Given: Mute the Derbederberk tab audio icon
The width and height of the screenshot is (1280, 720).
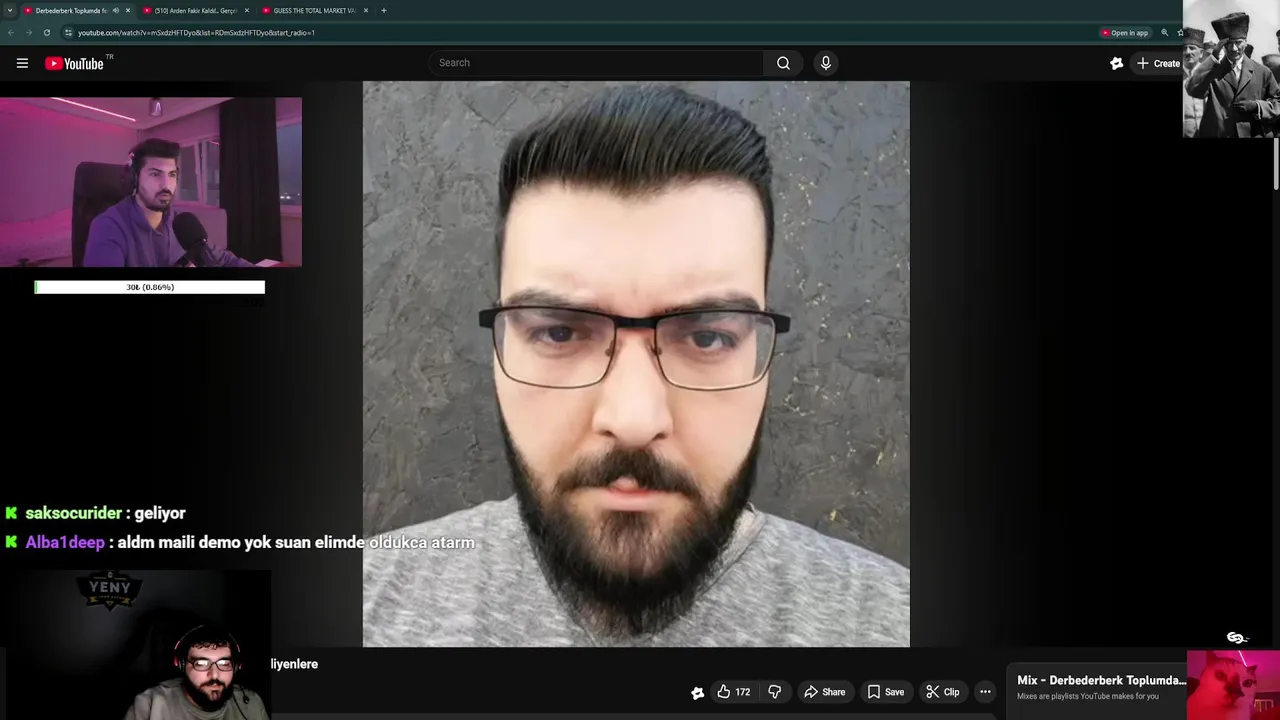Looking at the screenshot, I should click(115, 10).
